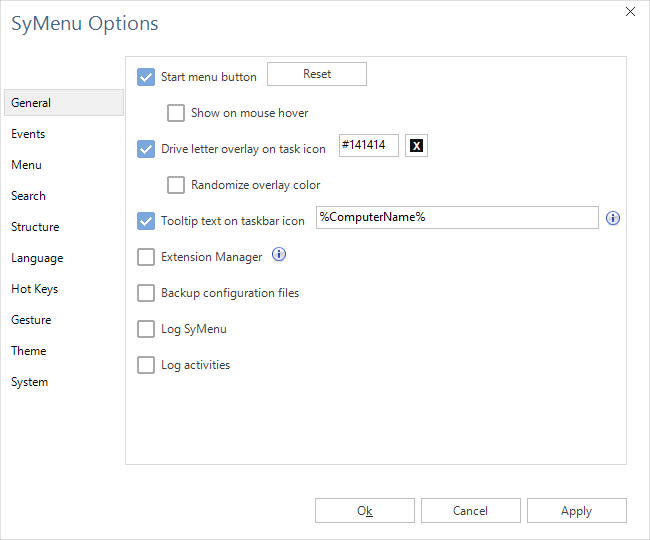The width and height of the screenshot is (650, 540).
Task: Click the info icon beside Extension Manager
Action: [279, 254]
